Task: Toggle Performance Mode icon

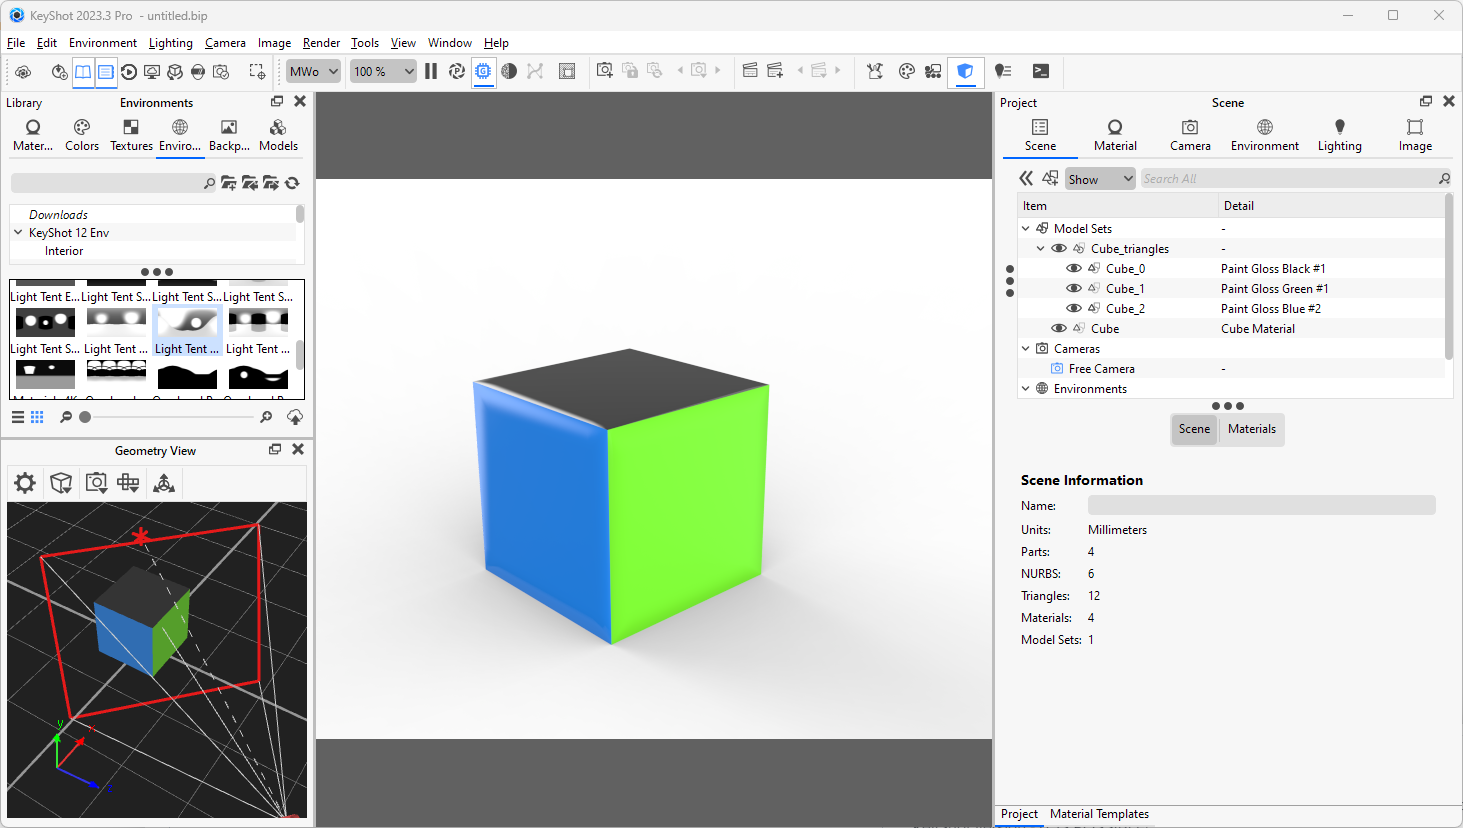Action: [457, 71]
